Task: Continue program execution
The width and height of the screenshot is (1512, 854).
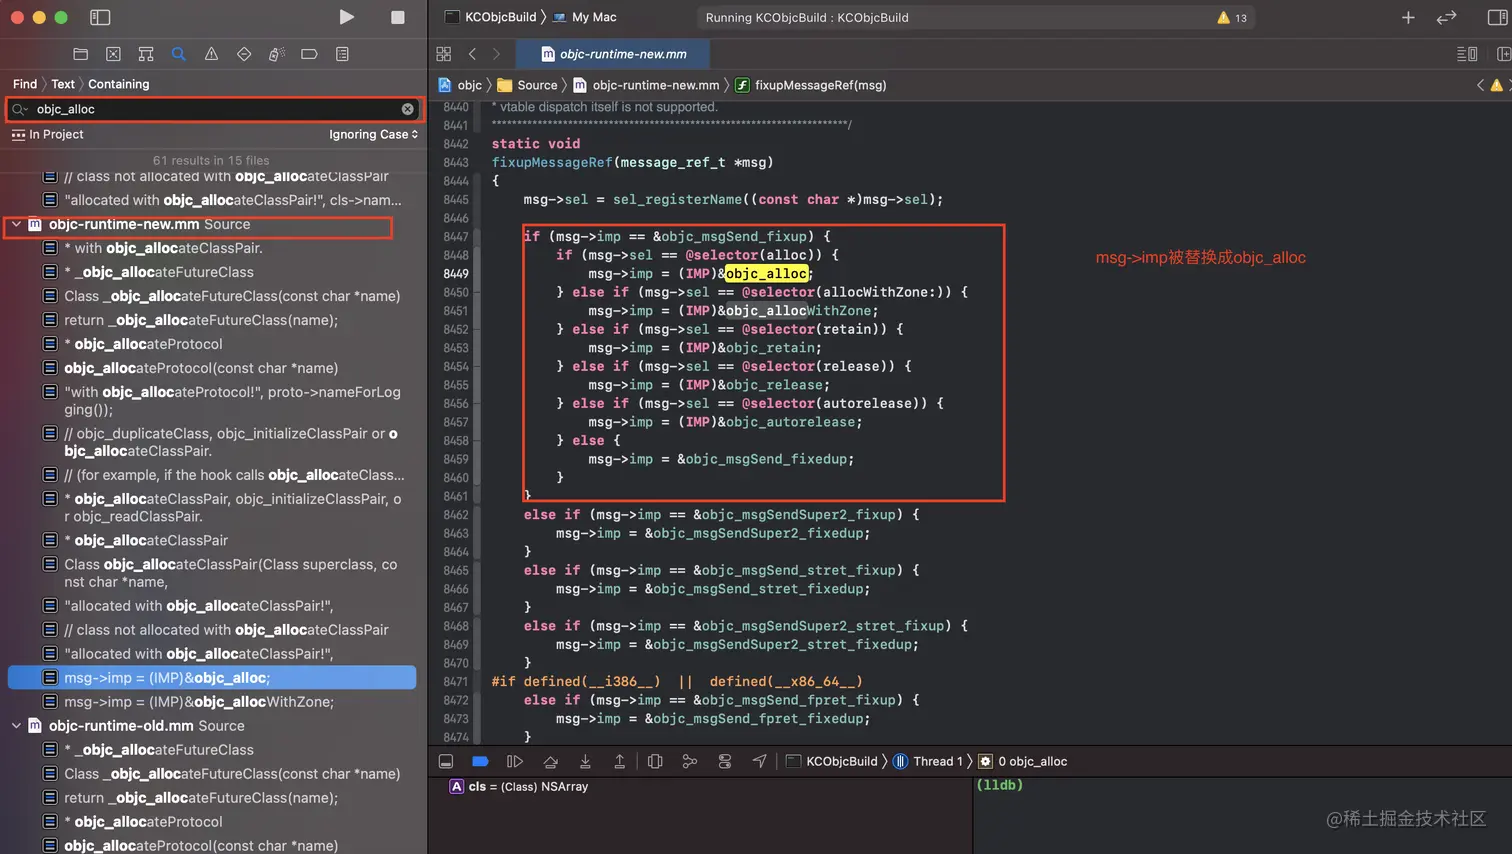Action: [x=515, y=762]
